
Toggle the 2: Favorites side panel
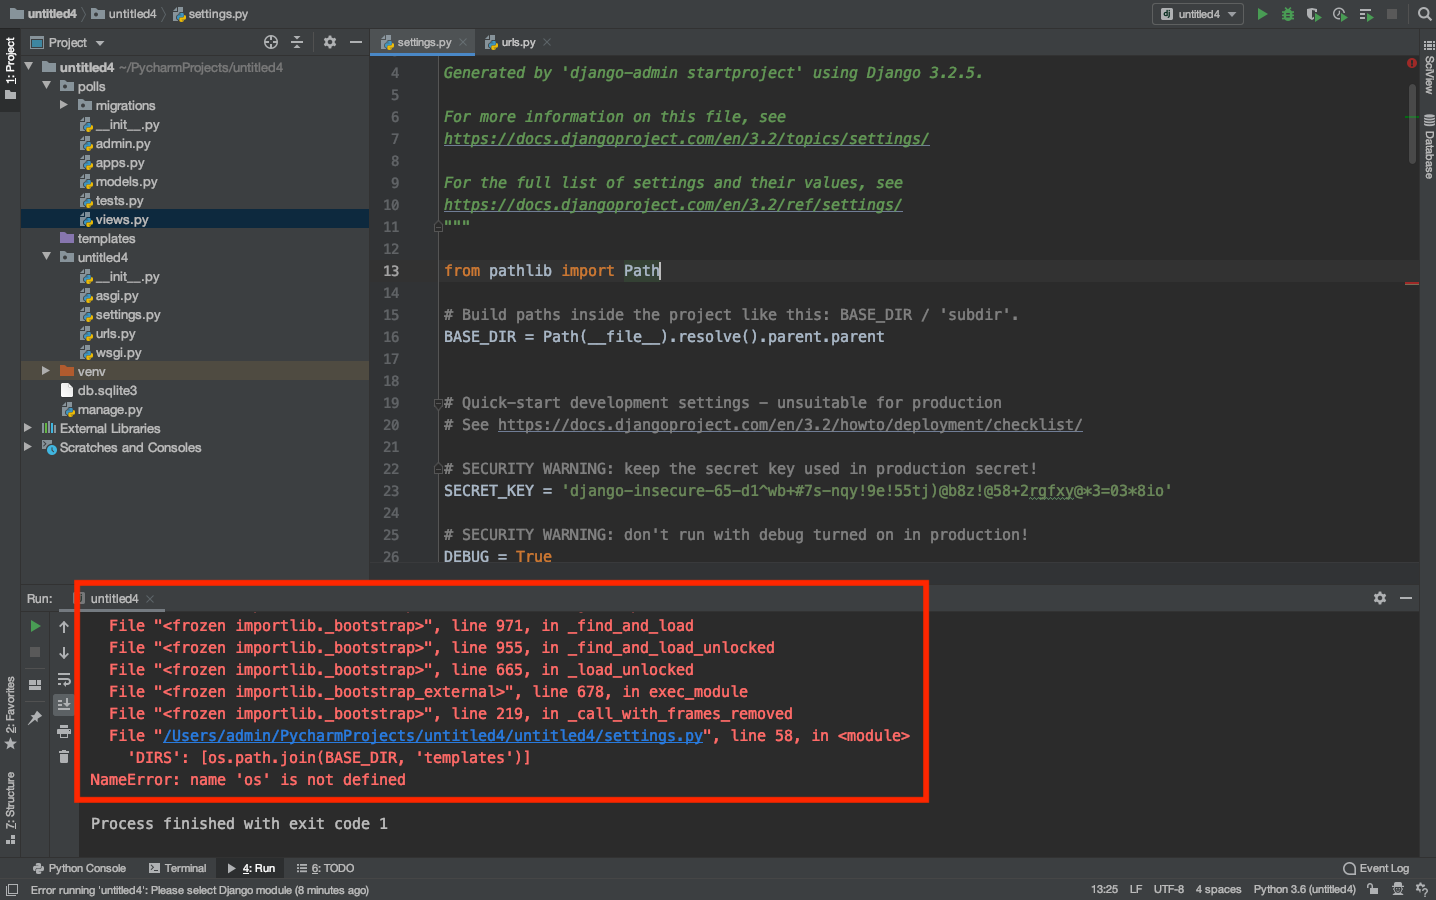pos(10,713)
